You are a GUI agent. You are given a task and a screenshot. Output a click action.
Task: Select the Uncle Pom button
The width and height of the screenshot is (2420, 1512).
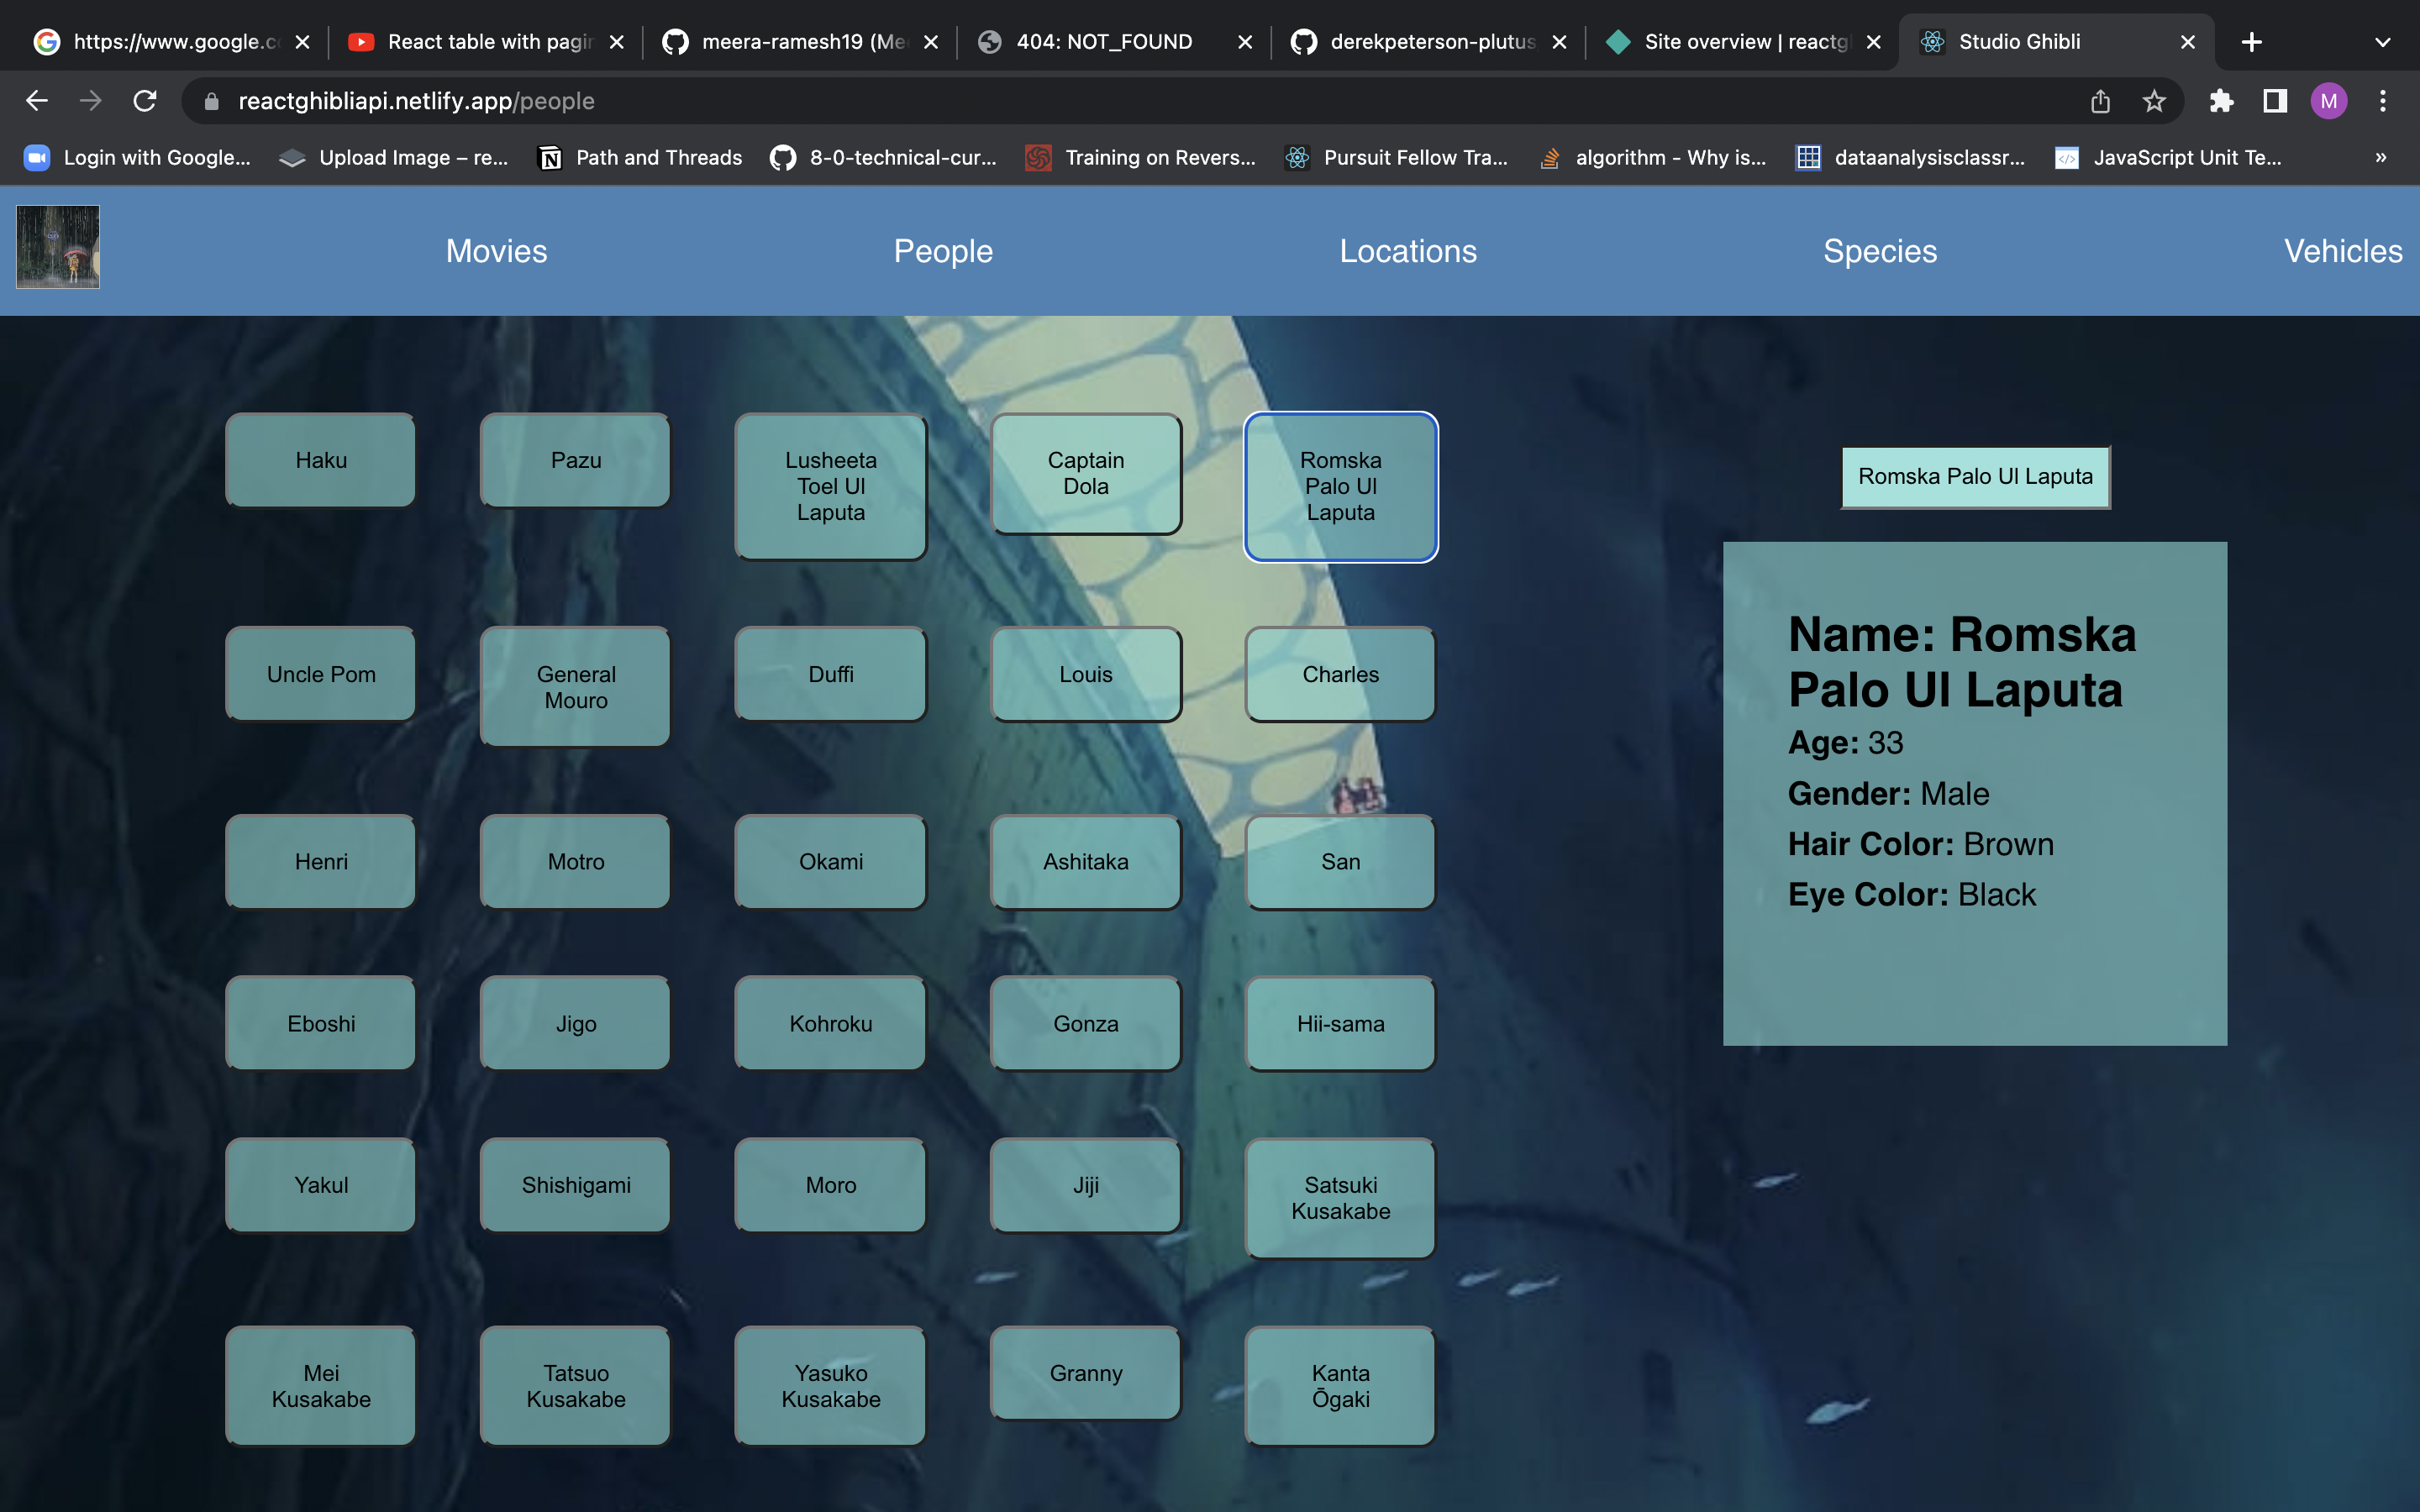(321, 674)
